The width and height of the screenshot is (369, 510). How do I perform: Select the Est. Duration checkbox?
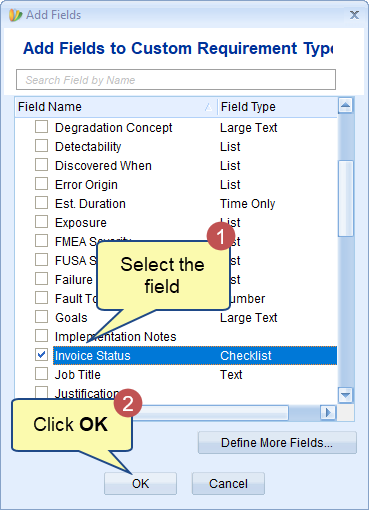(x=41, y=203)
